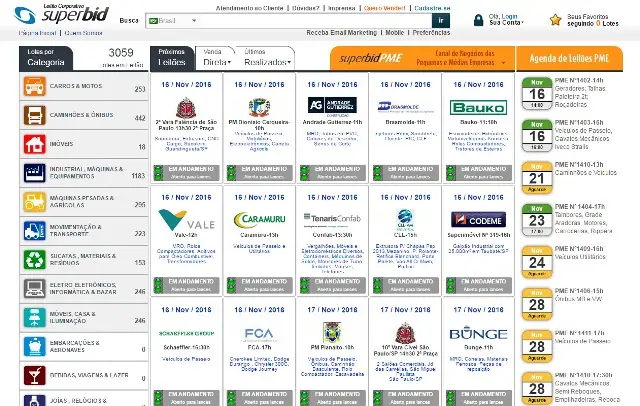Click the Caramuru-13h Em Andamento button
The width and height of the screenshot is (640, 406).
click(259, 285)
